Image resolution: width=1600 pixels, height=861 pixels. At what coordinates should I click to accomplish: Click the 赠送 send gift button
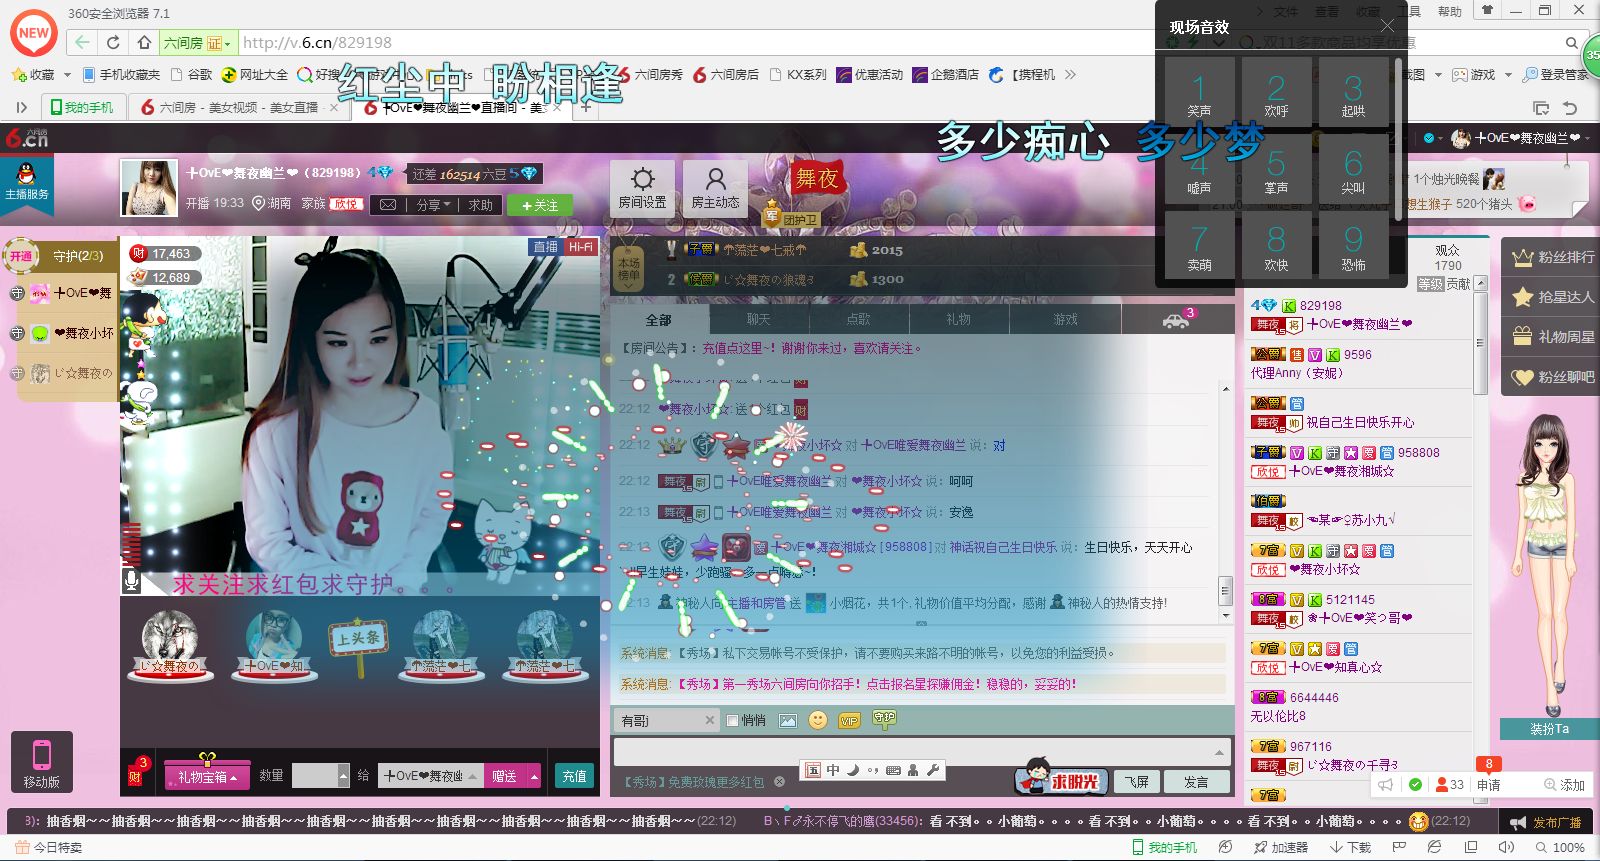click(505, 776)
